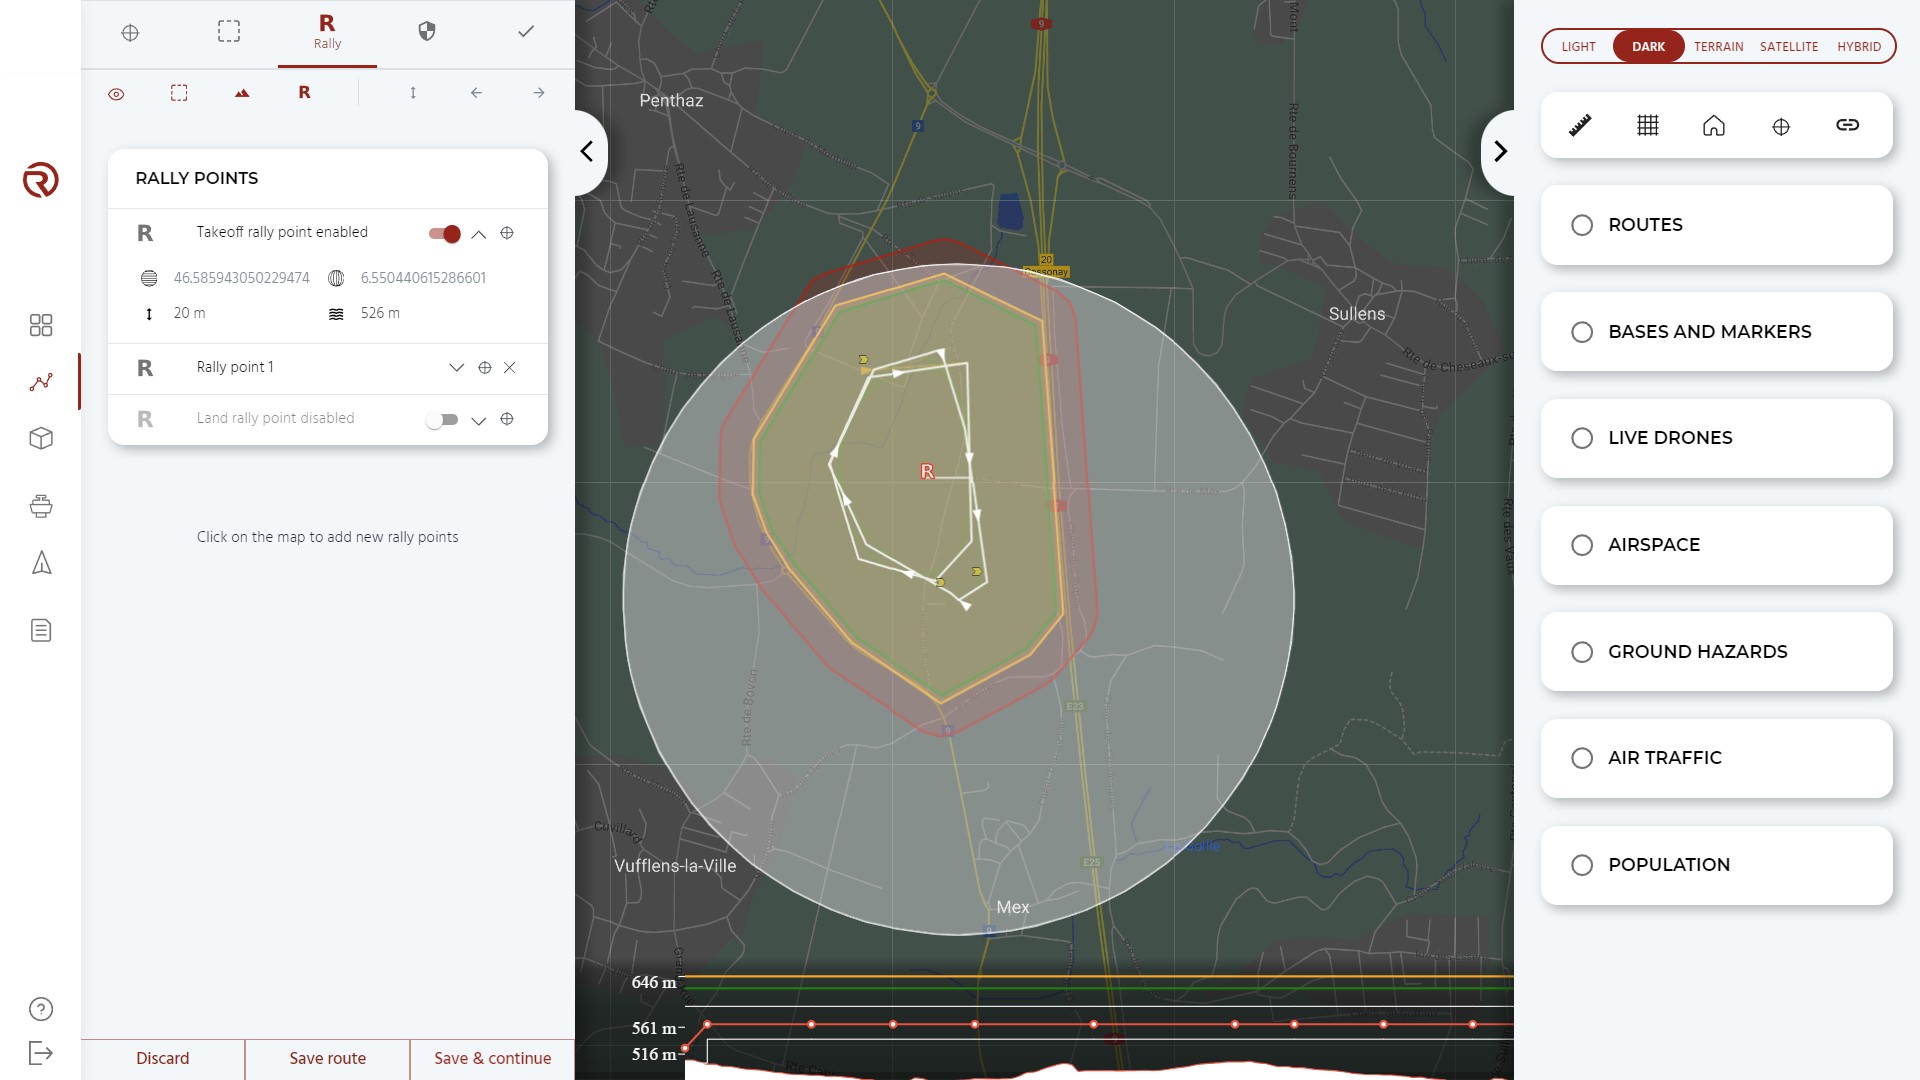
Task: Open the help question mark icon
Action: pyautogui.click(x=41, y=1009)
